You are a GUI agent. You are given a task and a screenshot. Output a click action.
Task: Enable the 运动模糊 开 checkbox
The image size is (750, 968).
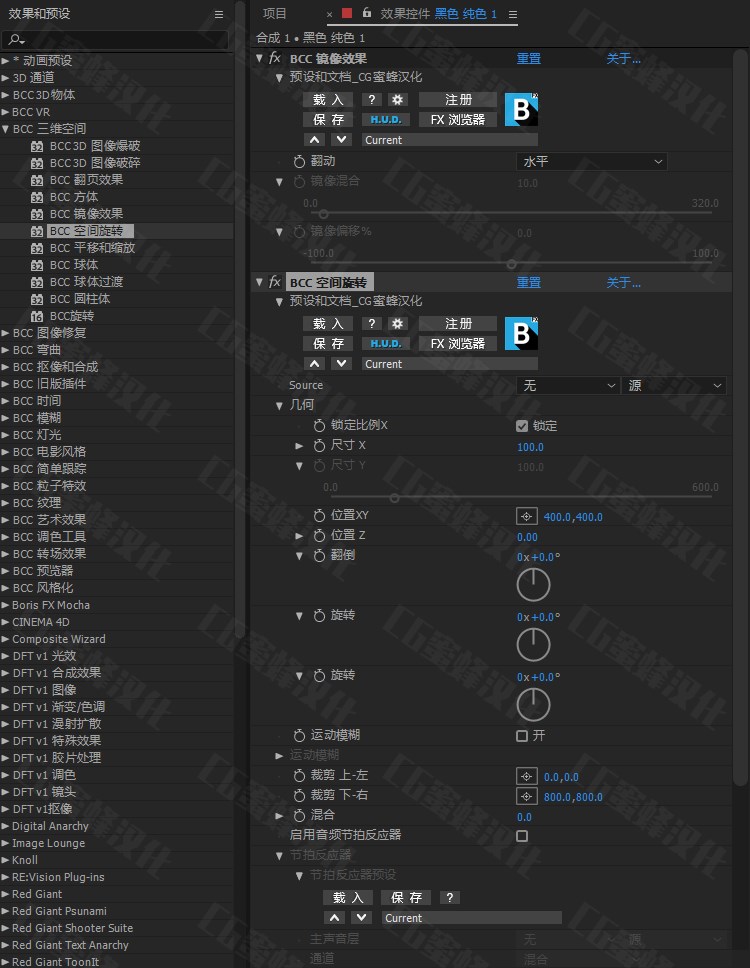(522, 736)
